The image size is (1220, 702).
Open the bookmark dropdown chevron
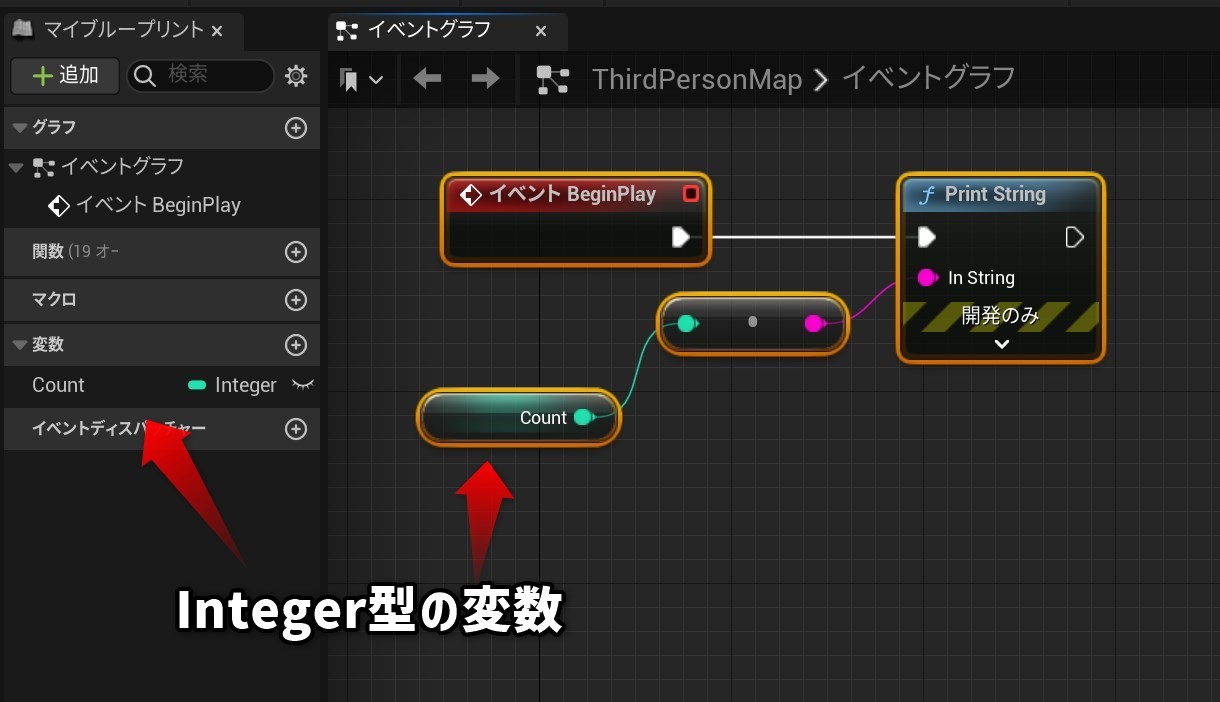[376, 78]
